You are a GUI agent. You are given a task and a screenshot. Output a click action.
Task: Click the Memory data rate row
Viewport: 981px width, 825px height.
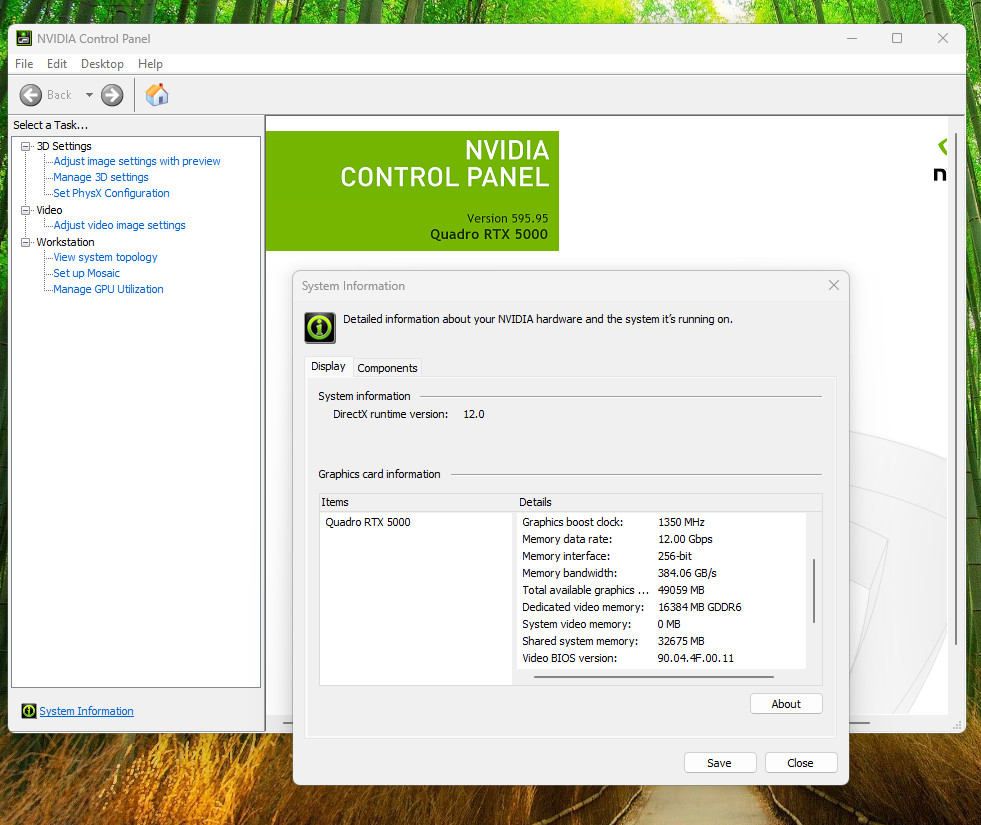pos(661,539)
